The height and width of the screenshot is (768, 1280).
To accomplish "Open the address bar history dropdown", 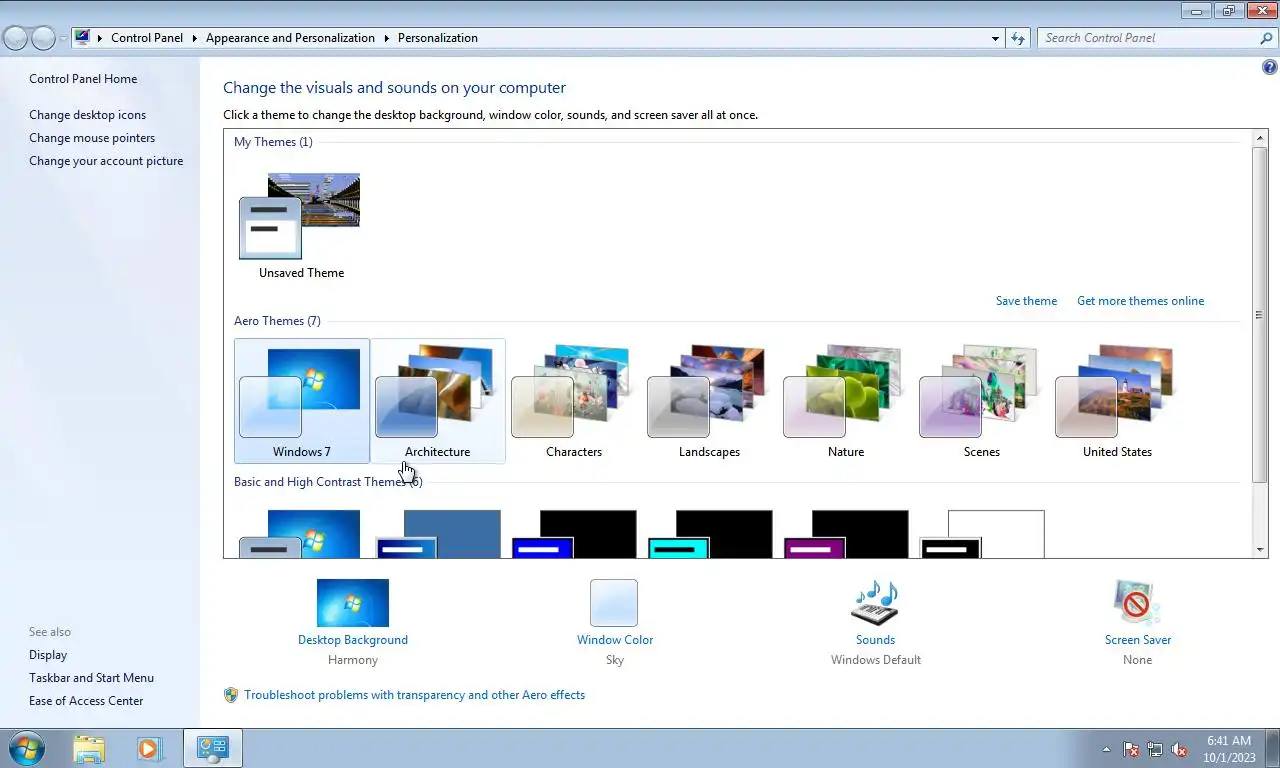I will (995, 38).
